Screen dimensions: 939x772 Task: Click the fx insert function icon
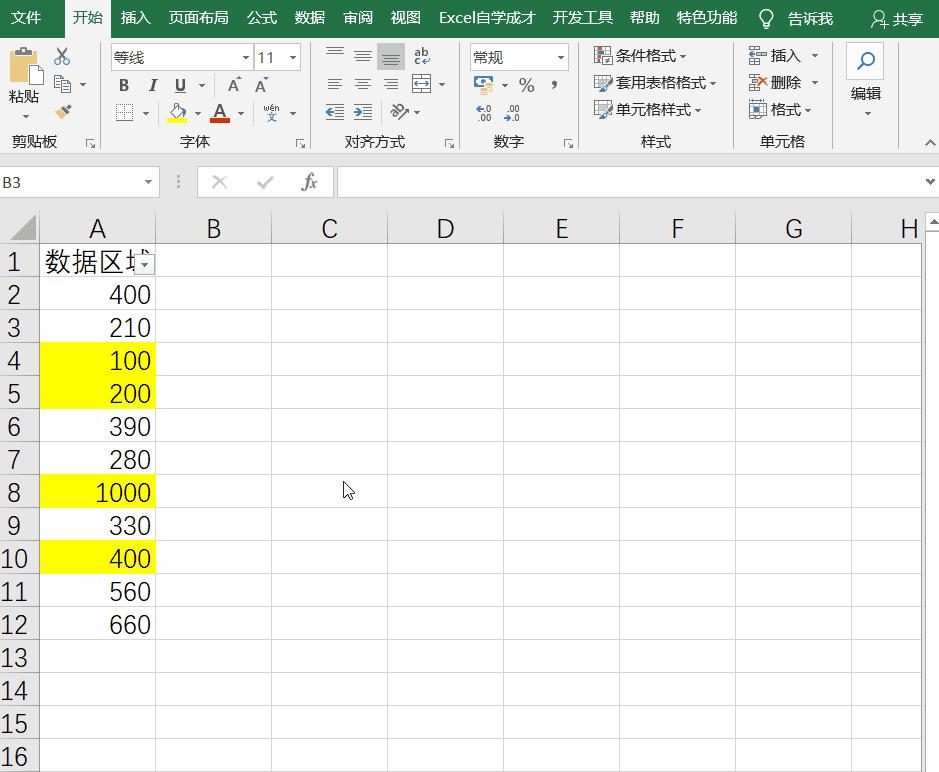pos(309,182)
